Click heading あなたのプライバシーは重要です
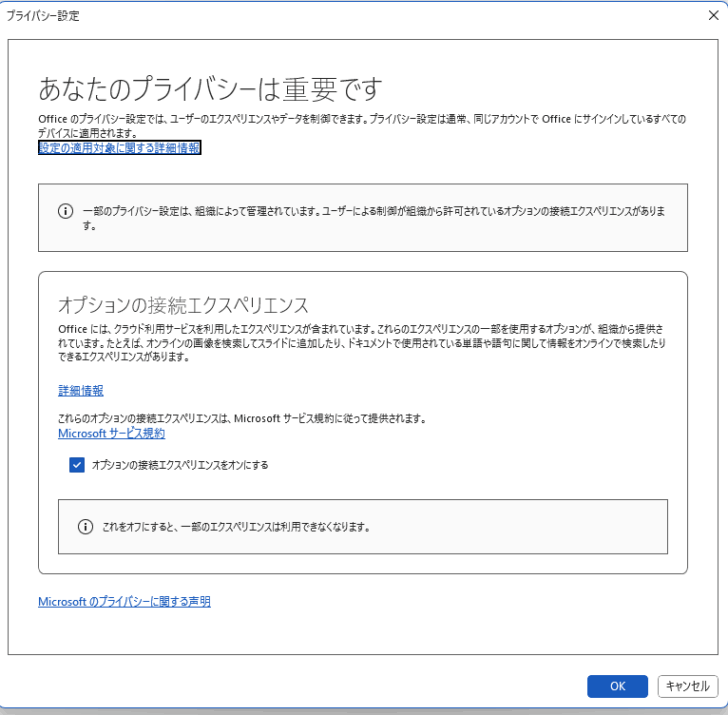Screen dimensions: 728x715 [210, 89]
